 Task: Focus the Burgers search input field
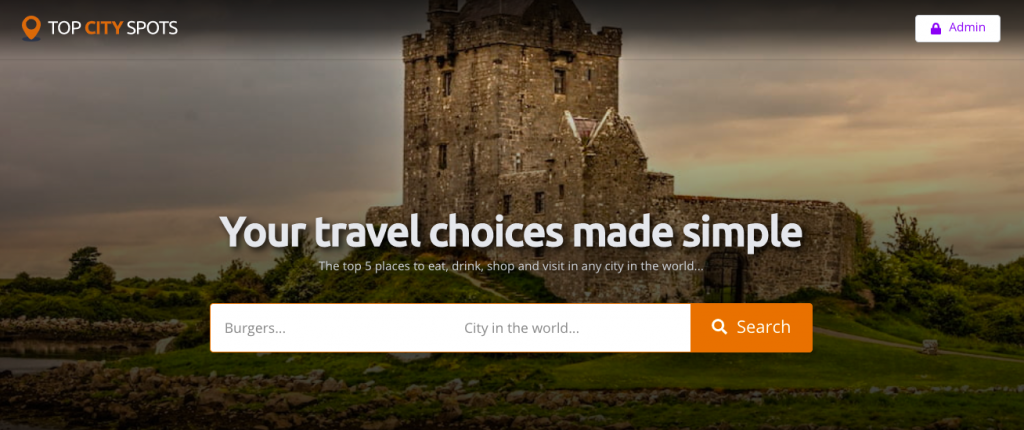(x=330, y=328)
